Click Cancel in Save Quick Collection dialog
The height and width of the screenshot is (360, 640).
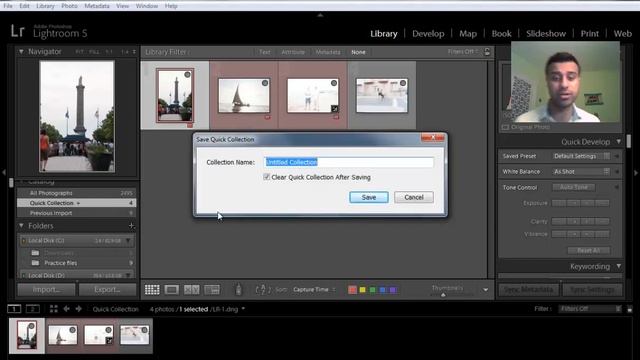click(x=414, y=197)
